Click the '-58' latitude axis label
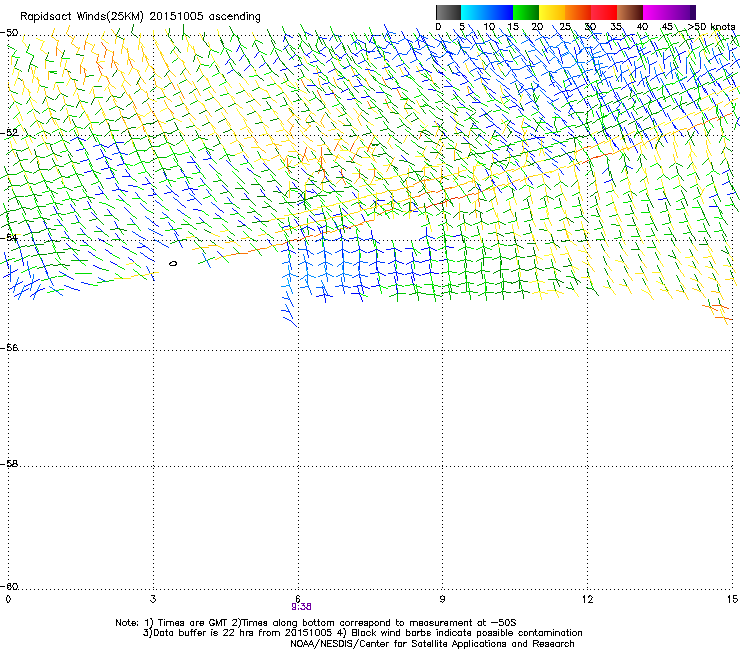This screenshot has height=650, width=740. (x=9, y=464)
